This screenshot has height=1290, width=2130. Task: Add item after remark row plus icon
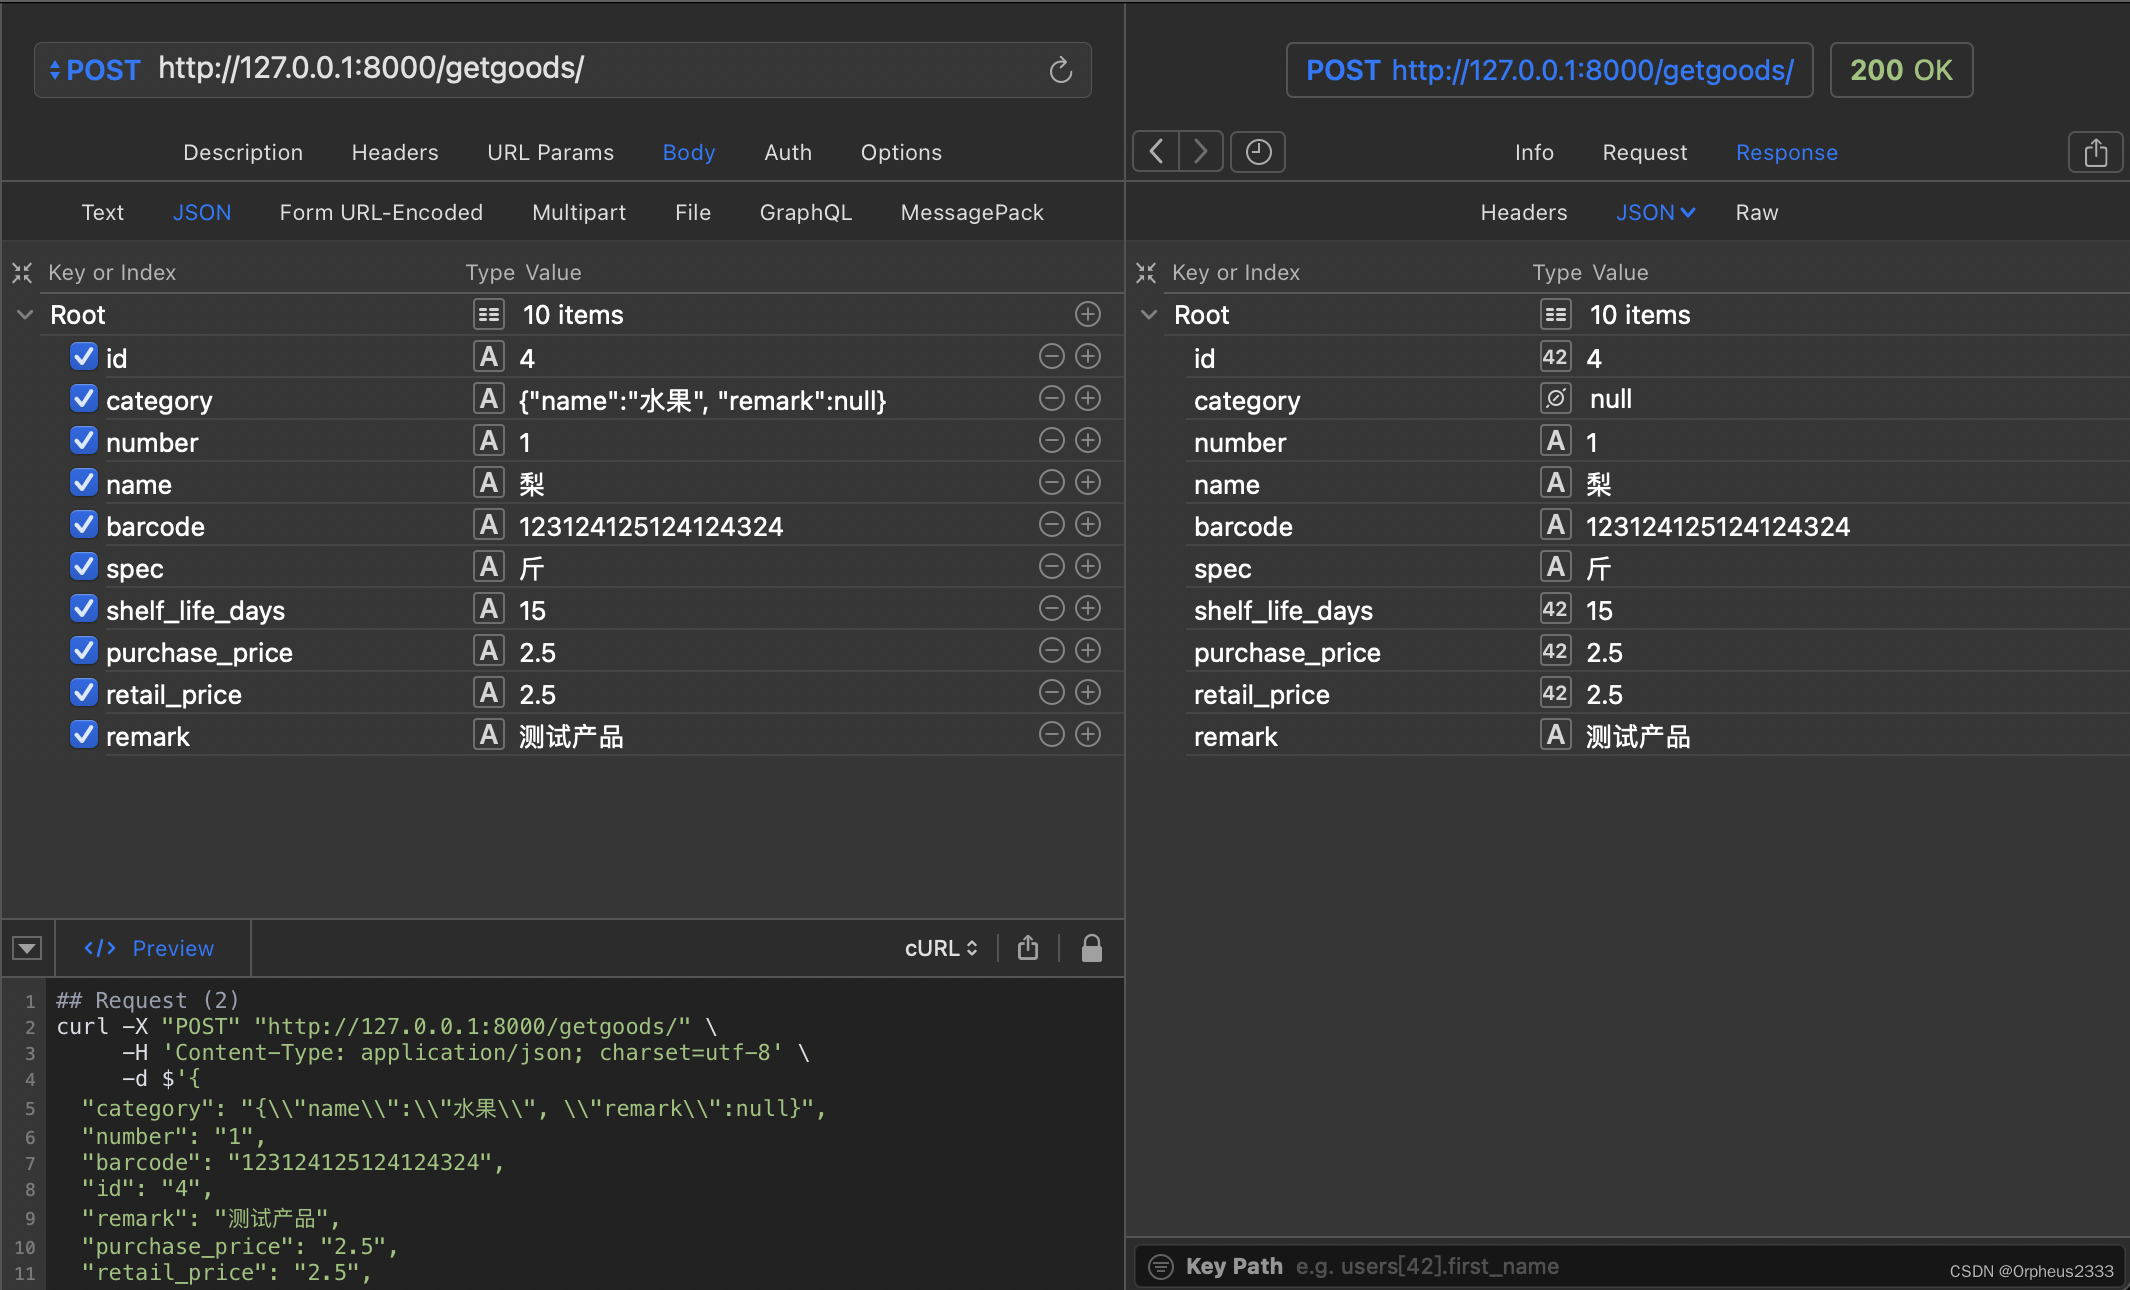(1088, 735)
